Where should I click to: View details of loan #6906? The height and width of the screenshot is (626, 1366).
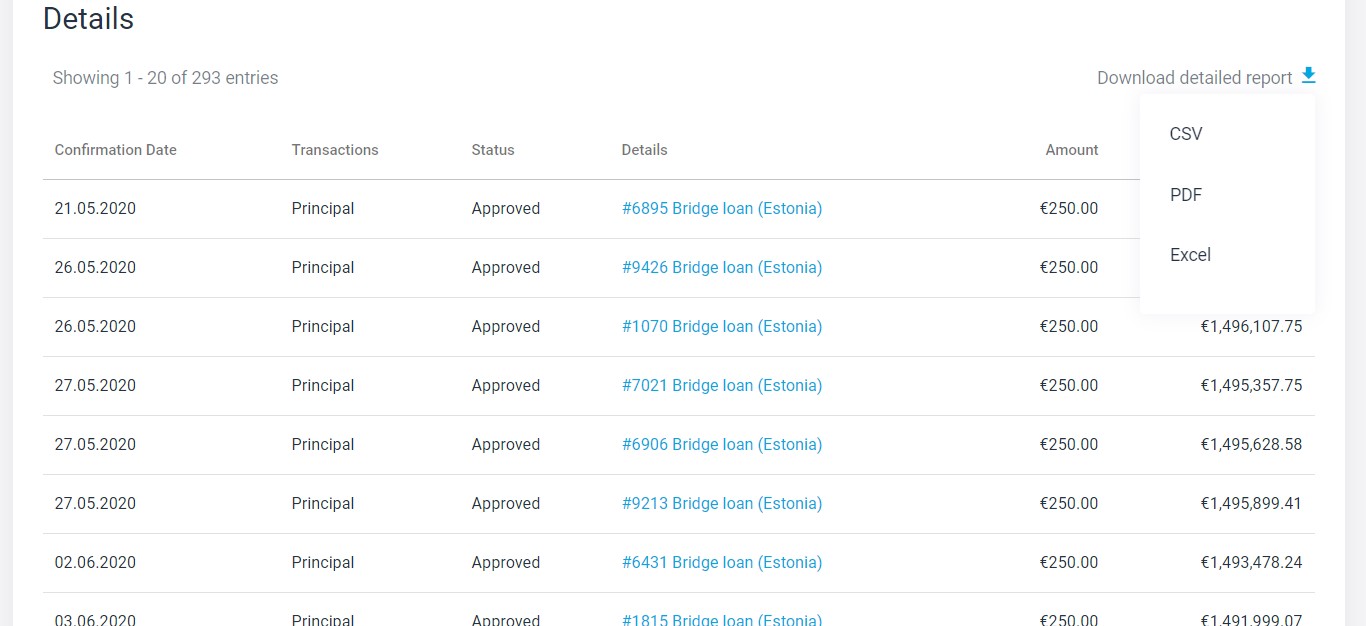[721, 445]
